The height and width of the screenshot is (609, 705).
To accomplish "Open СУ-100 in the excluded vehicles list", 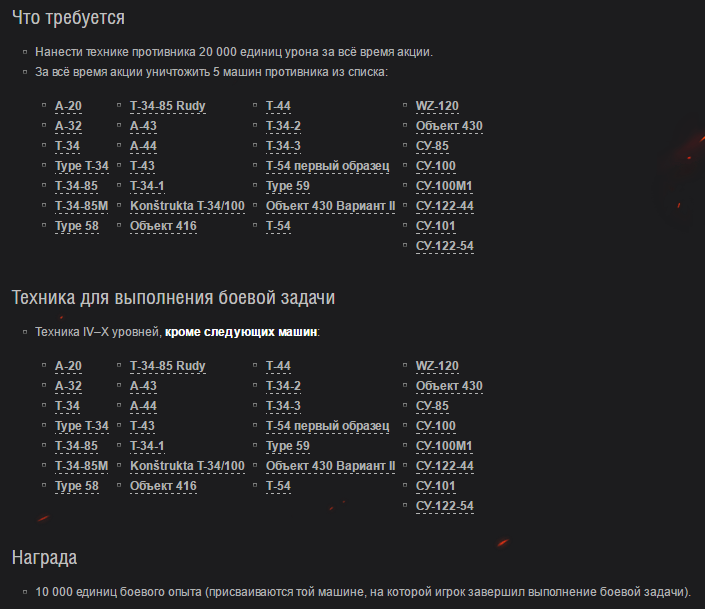I will [436, 426].
